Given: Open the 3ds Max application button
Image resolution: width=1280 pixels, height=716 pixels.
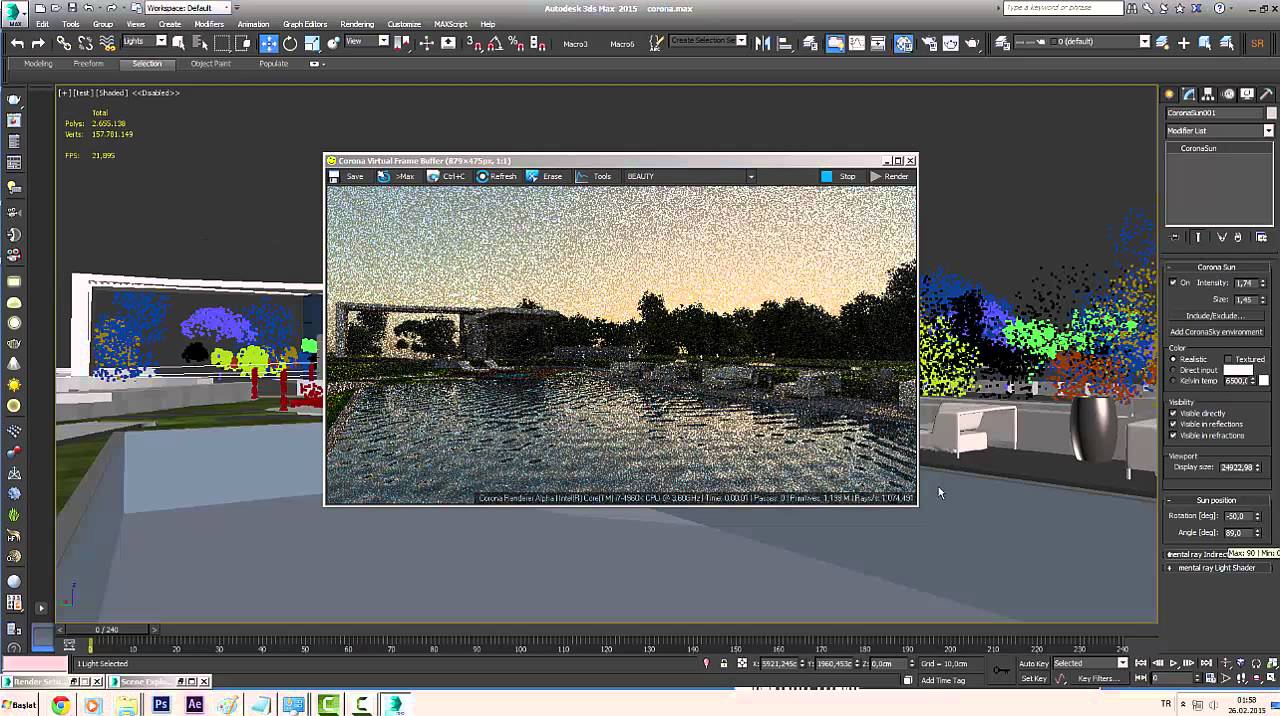Looking at the screenshot, I should tap(13, 12).
